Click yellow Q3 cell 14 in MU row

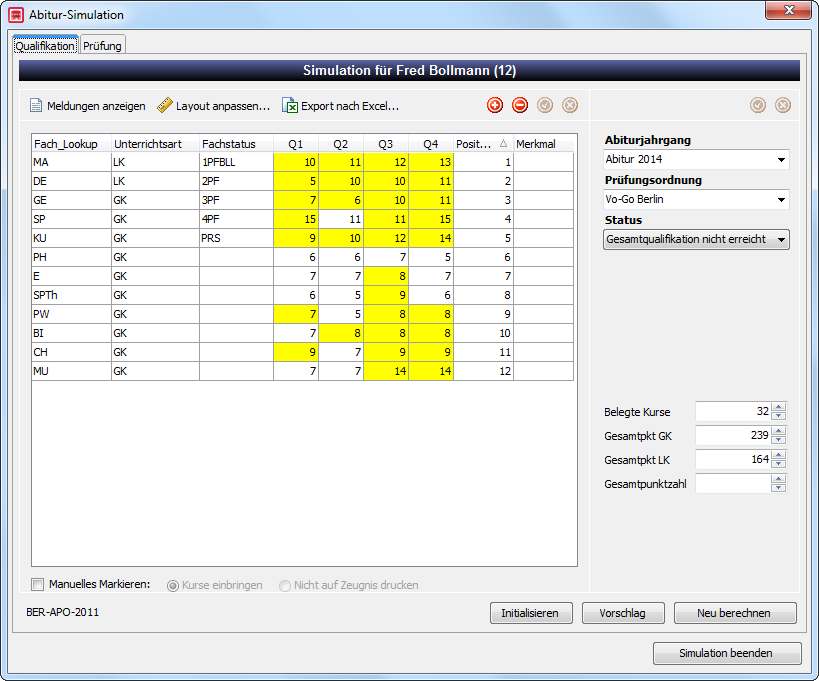385,371
